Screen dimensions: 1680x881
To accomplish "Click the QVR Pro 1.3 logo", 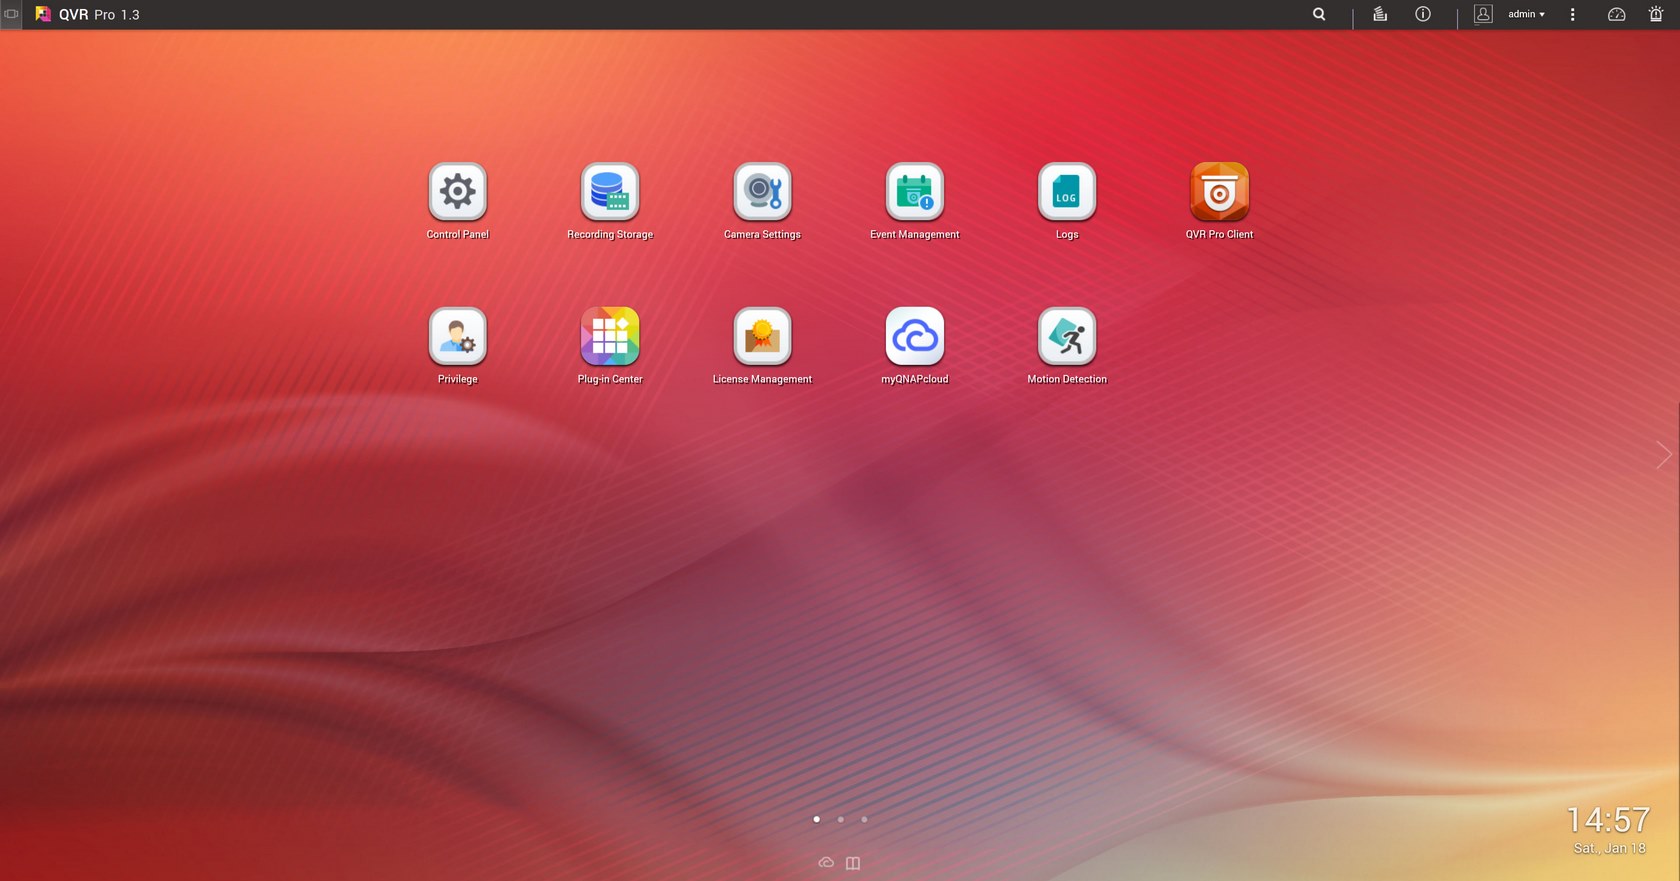I will click(88, 14).
